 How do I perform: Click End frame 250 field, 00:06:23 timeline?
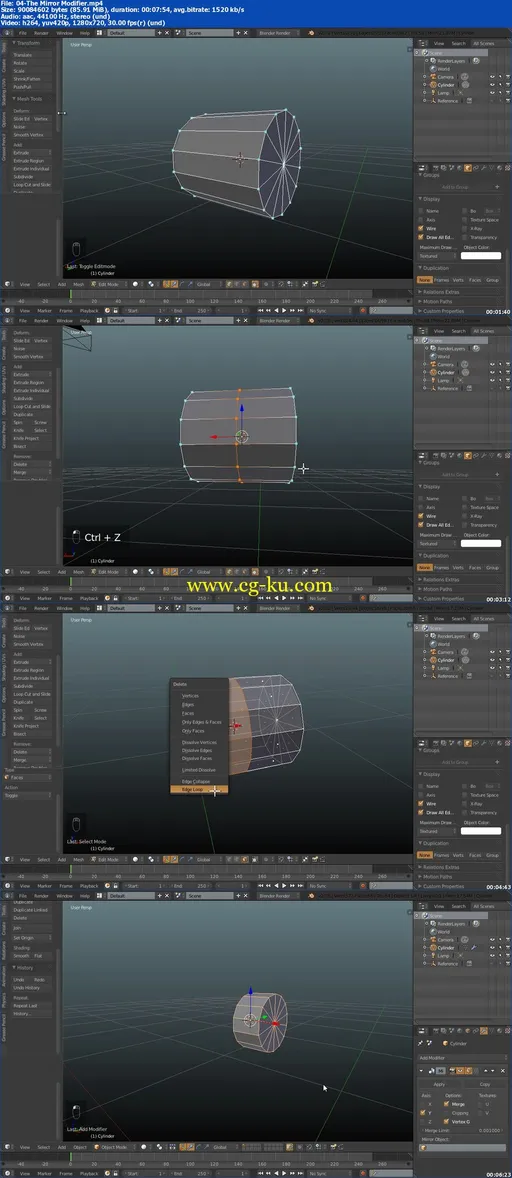[189, 1173]
